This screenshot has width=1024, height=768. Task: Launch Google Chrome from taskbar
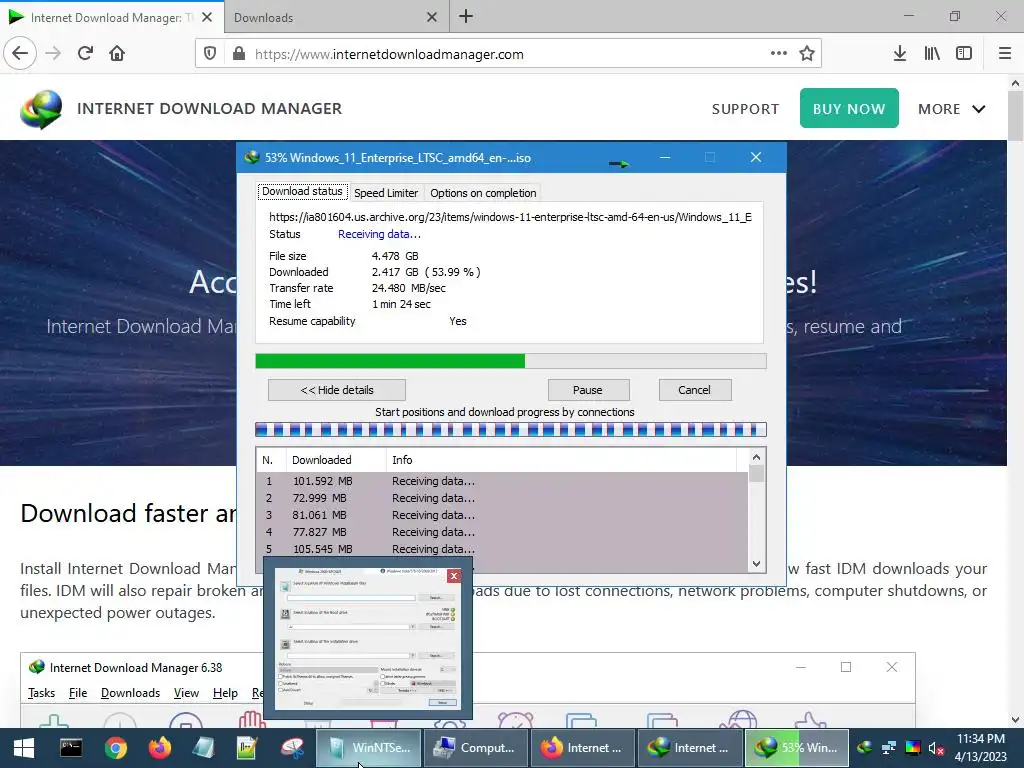pos(115,748)
